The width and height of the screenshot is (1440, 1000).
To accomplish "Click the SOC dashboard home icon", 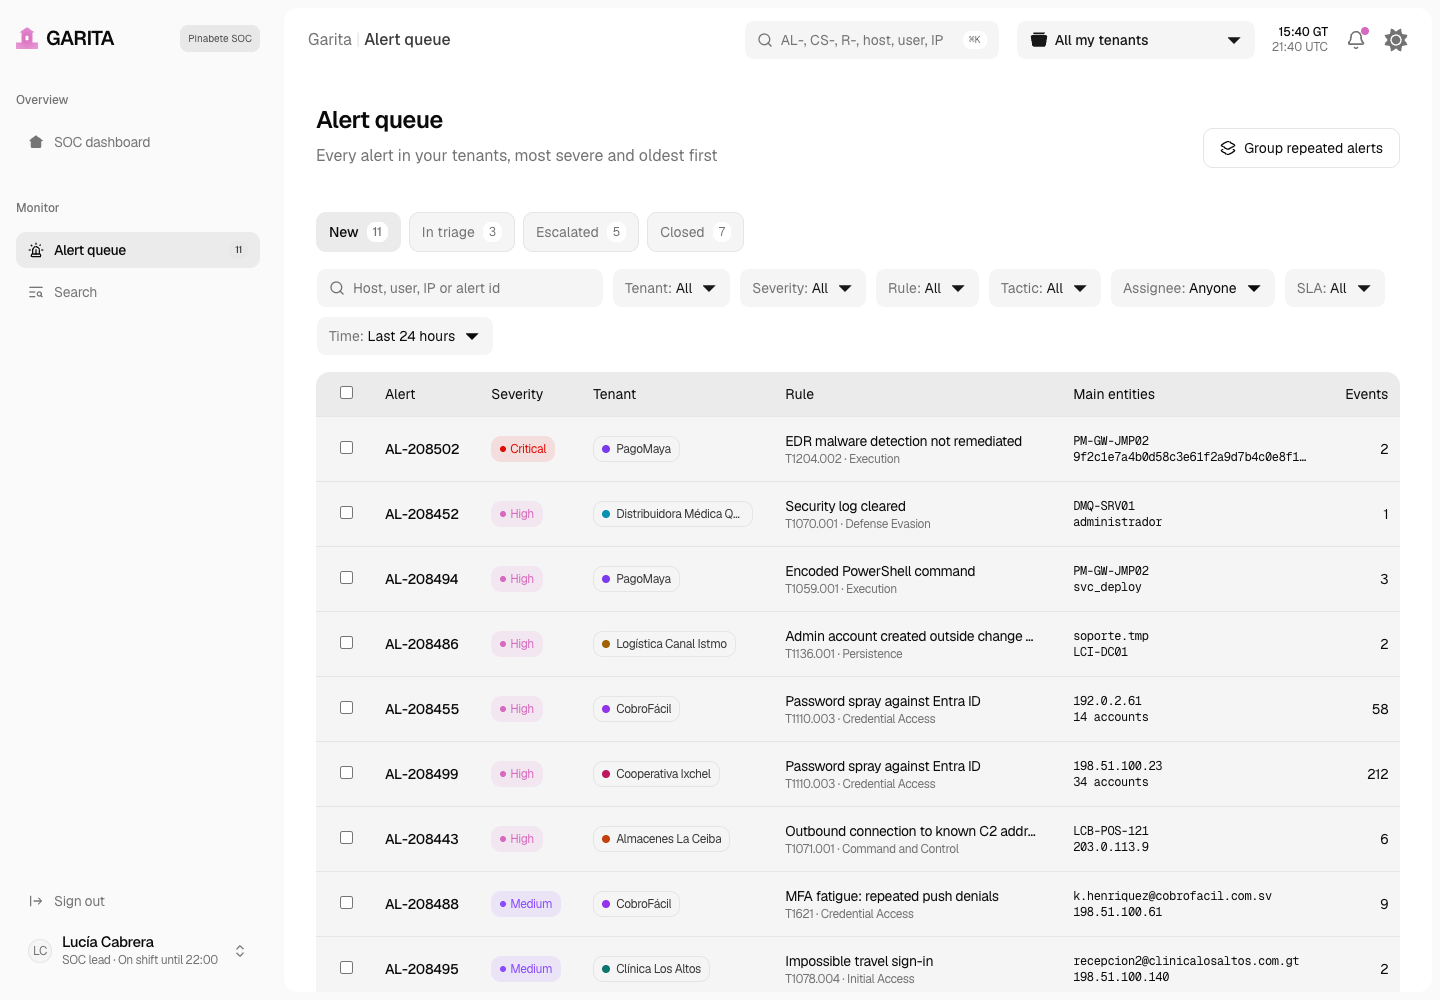I will tap(36, 142).
